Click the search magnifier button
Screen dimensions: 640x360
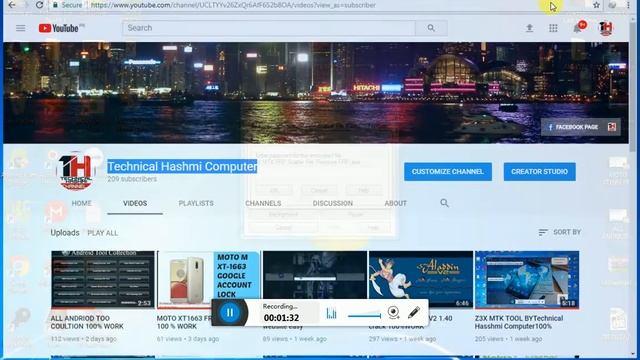pos(431,28)
